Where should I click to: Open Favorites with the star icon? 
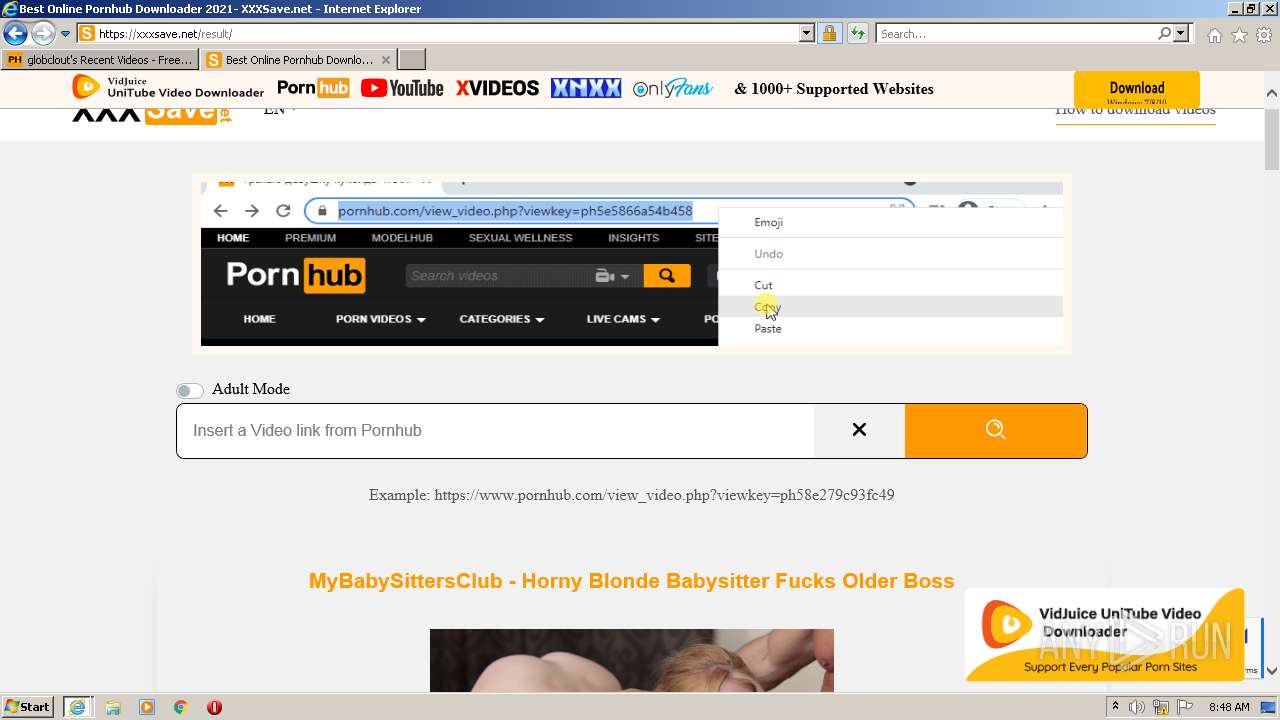1239,35
